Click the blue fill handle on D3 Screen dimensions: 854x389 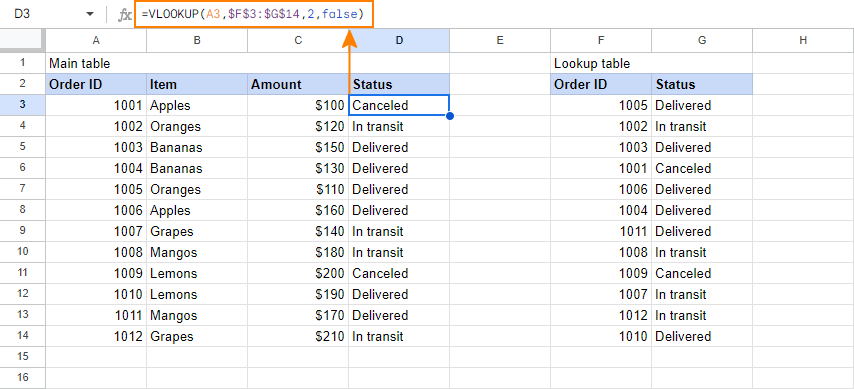click(x=450, y=116)
